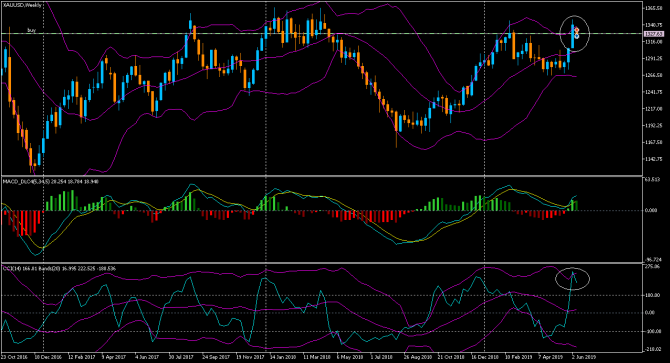Click the 1340.75 price scale label

[x=654, y=25]
